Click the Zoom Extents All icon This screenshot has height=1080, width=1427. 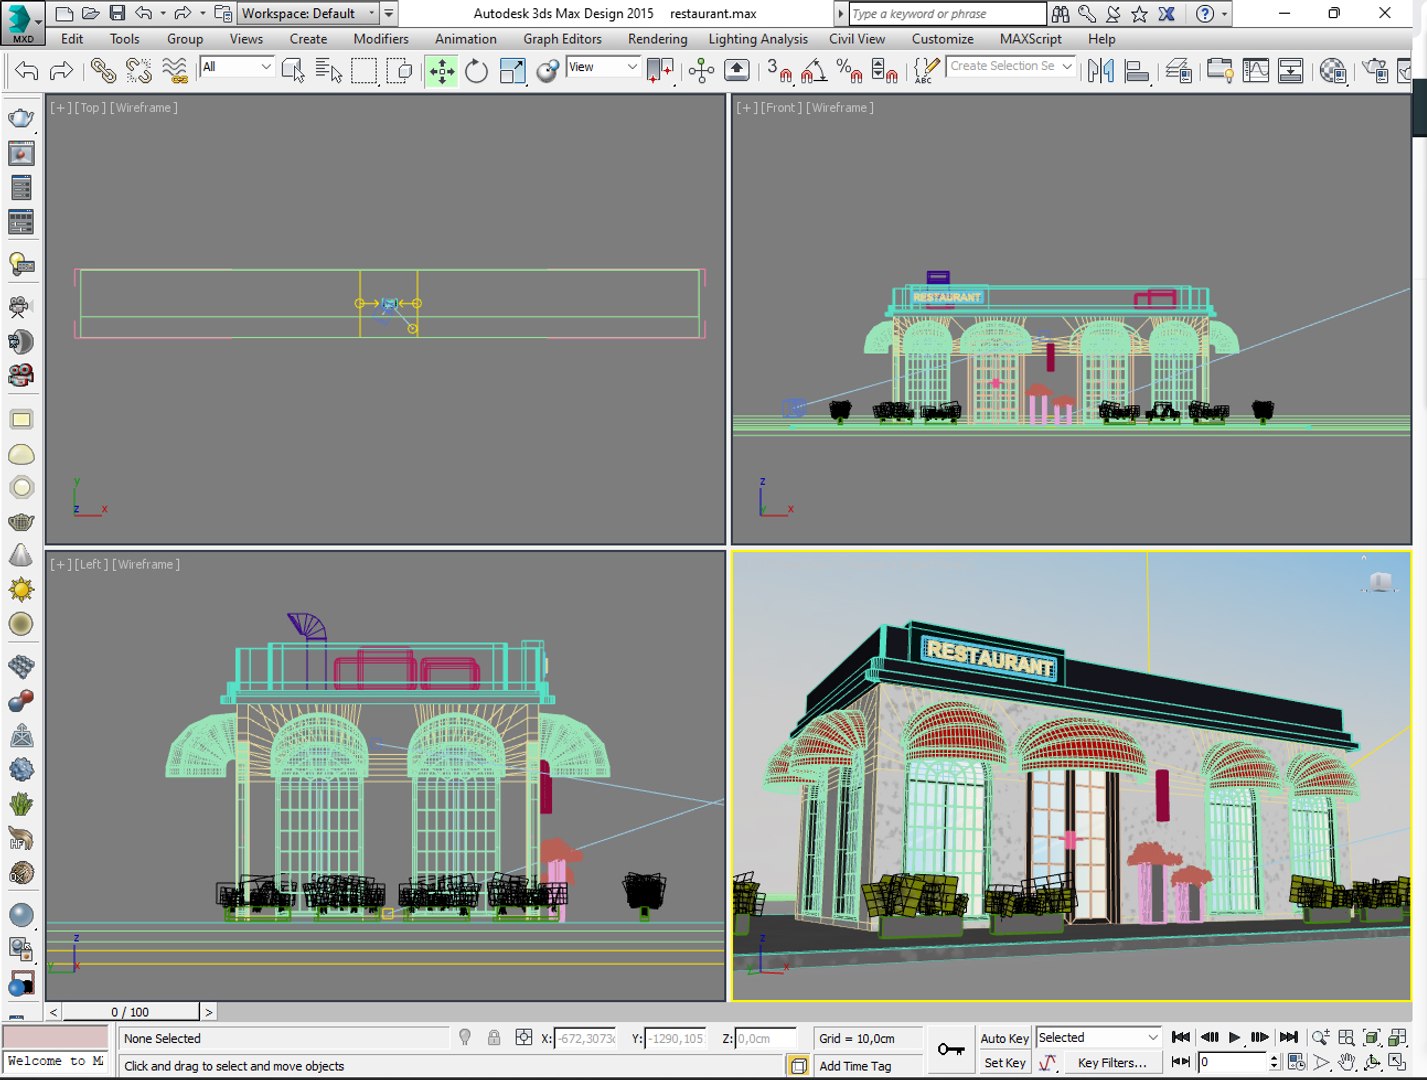click(x=1398, y=1037)
